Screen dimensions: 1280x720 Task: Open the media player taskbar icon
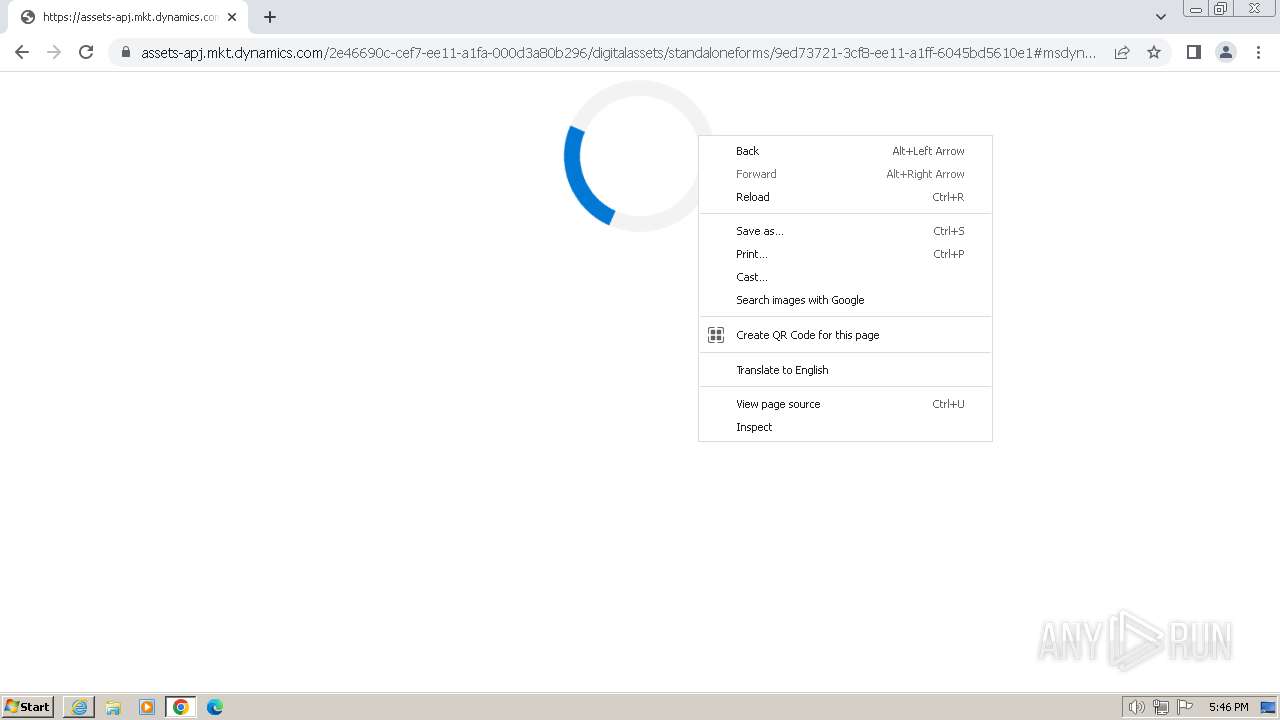coord(147,707)
